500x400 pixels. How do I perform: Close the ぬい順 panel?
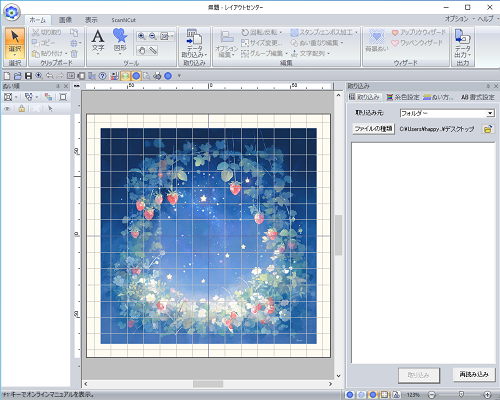tap(66, 86)
